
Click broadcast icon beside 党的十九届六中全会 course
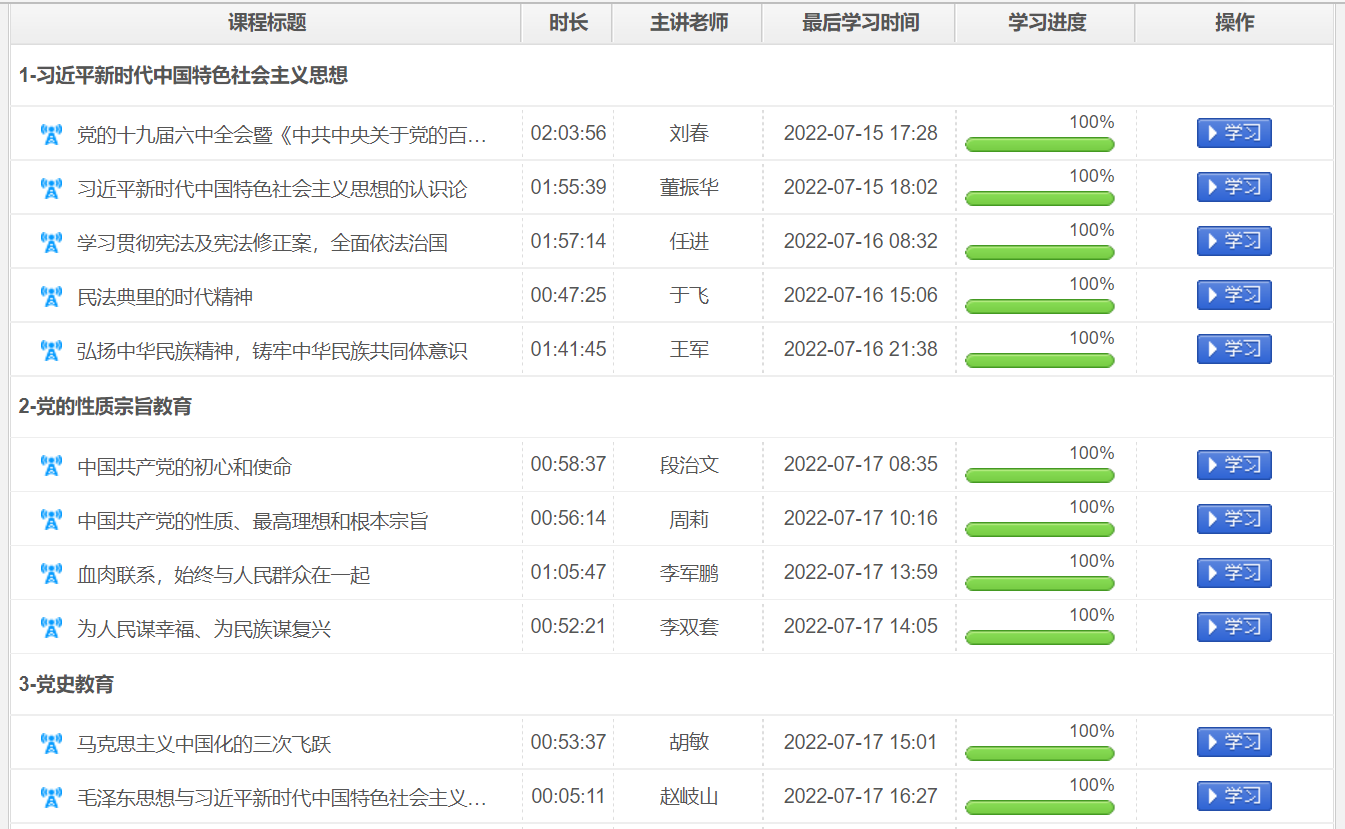[x=51, y=135]
